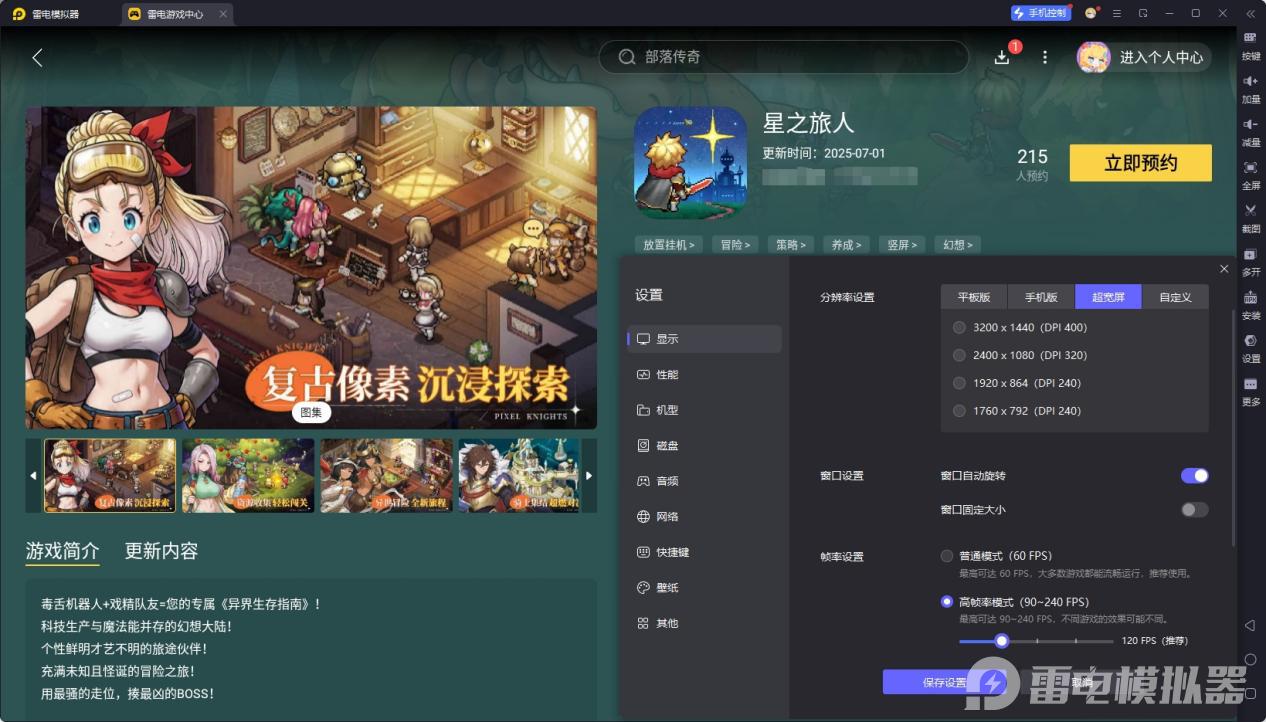Show previous gallery thumbnails arrow

pyautogui.click(x=33, y=476)
